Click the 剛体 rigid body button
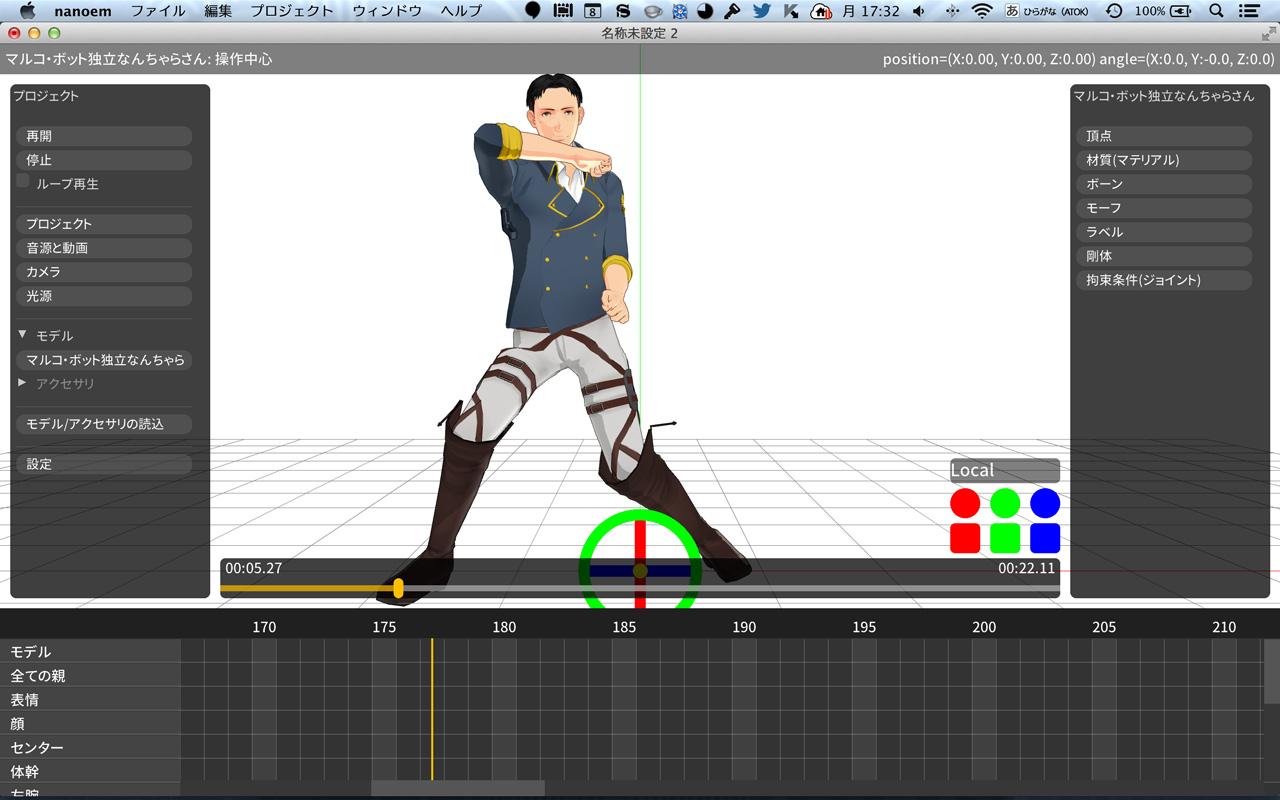The width and height of the screenshot is (1280, 800). (x=1163, y=256)
